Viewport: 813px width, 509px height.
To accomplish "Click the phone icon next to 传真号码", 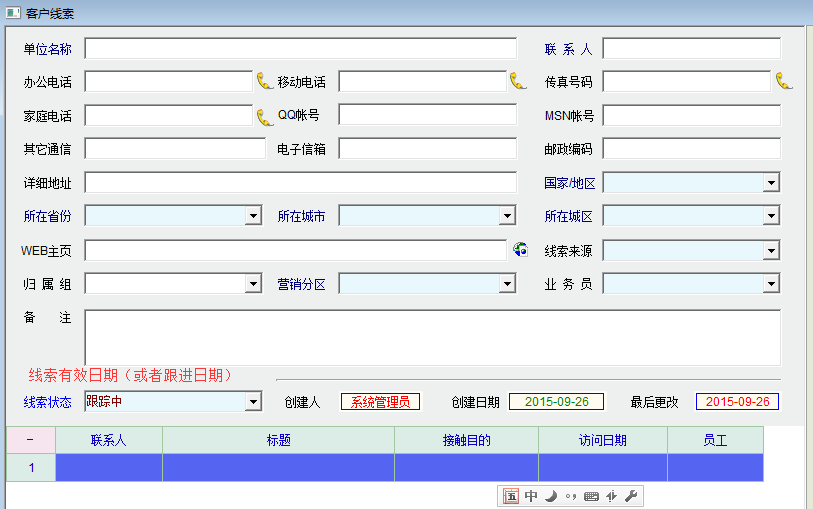I will [x=784, y=81].
